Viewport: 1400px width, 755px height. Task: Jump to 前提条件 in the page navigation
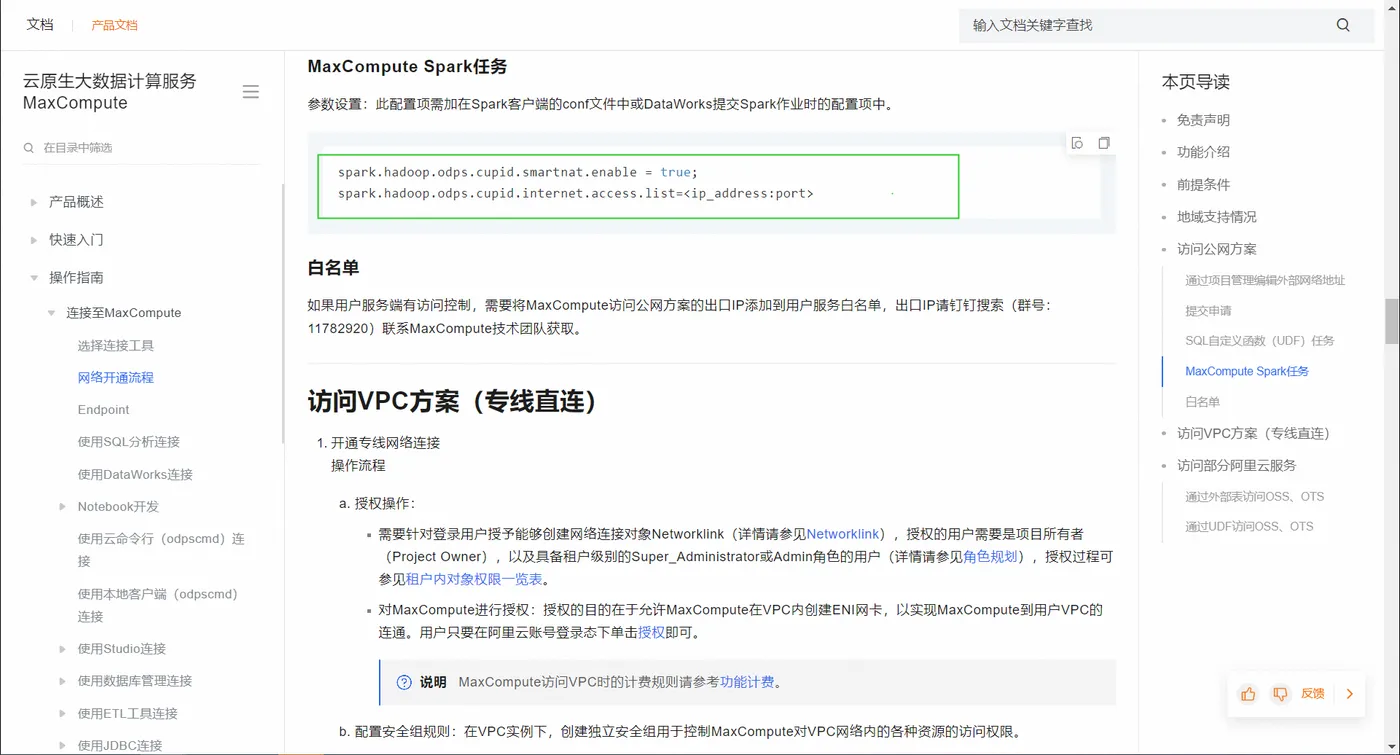tap(1203, 185)
